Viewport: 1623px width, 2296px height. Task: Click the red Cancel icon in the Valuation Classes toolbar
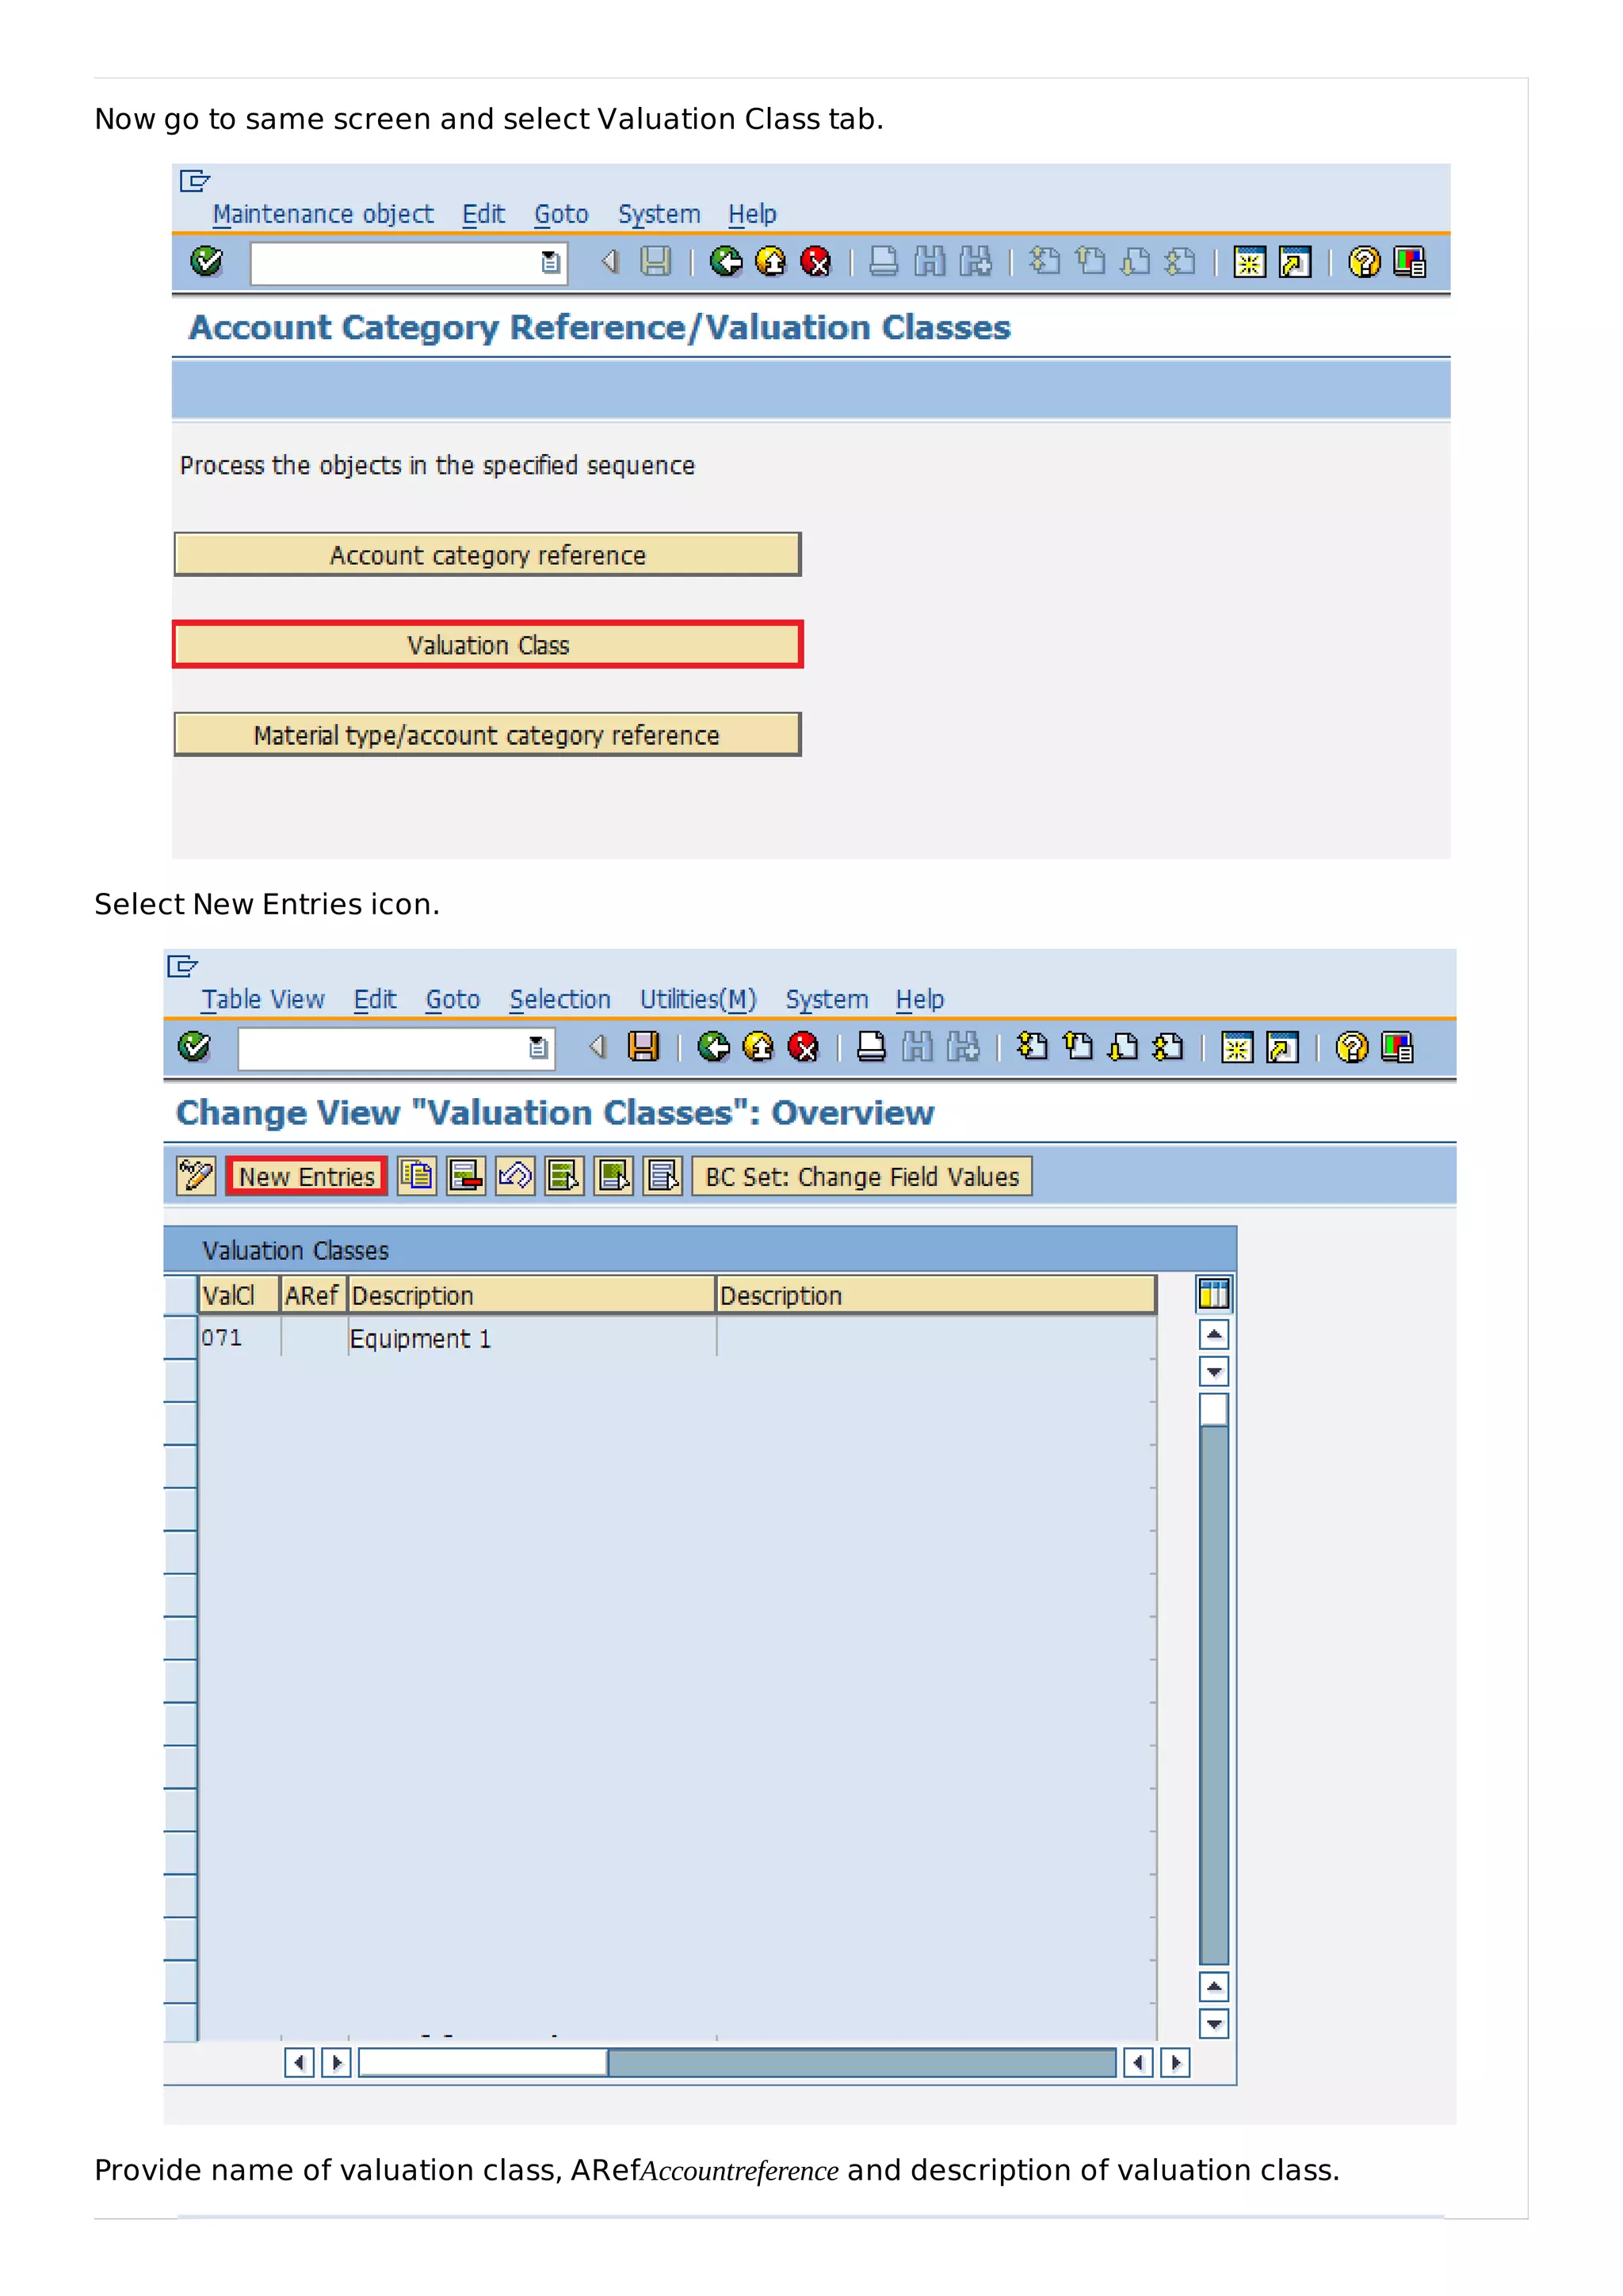click(804, 1047)
